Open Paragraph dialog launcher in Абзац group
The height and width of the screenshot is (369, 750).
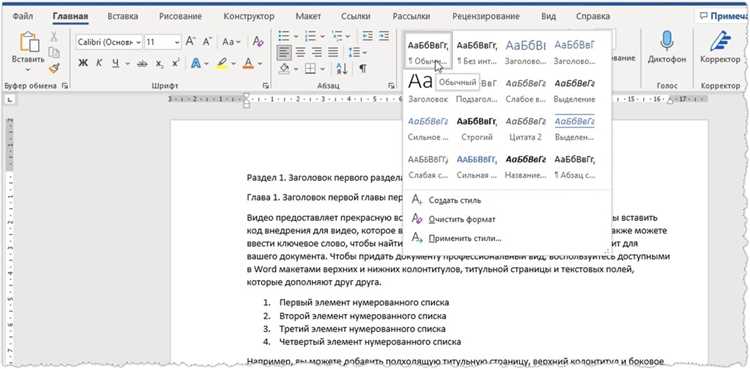[x=392, y=86]
